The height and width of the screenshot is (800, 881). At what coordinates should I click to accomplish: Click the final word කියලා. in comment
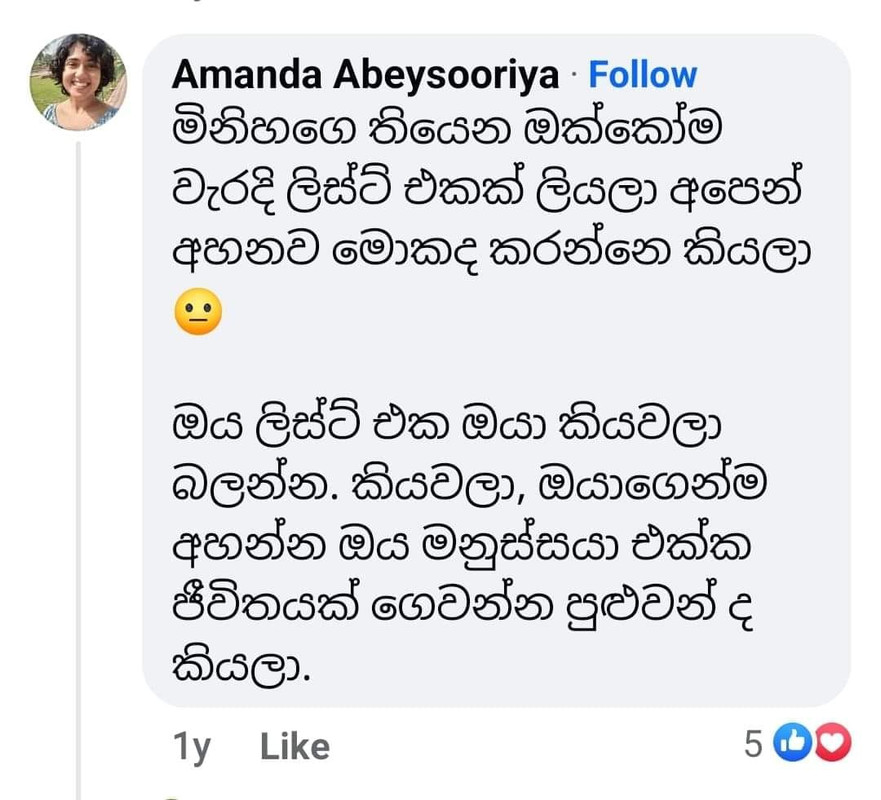(241, 667)
